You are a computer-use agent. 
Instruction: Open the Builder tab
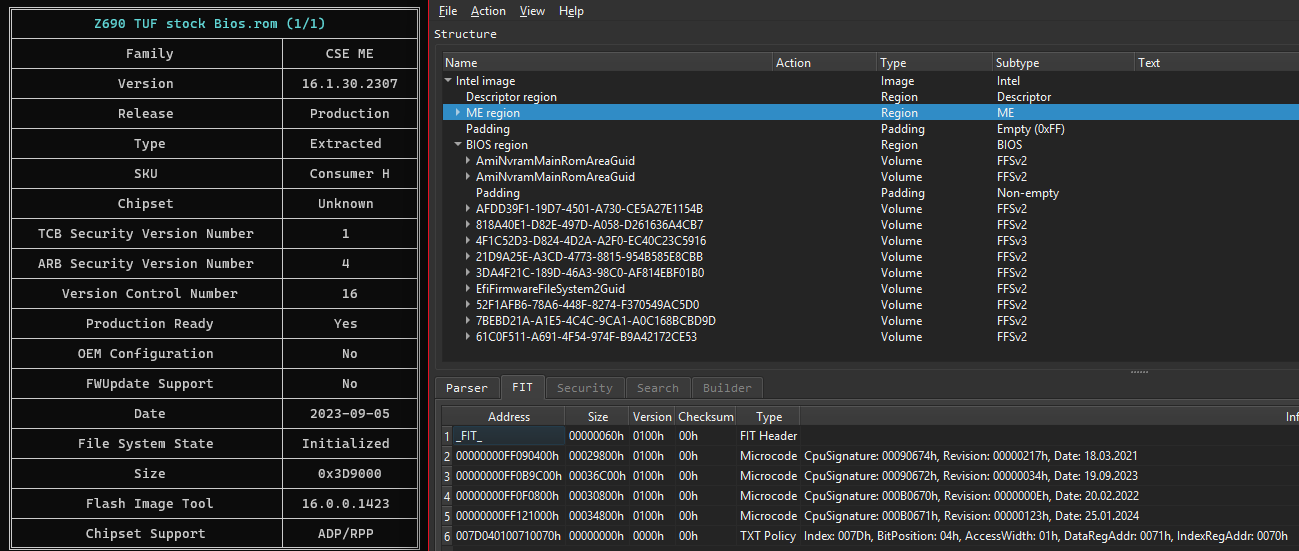(x=727, y=388)
